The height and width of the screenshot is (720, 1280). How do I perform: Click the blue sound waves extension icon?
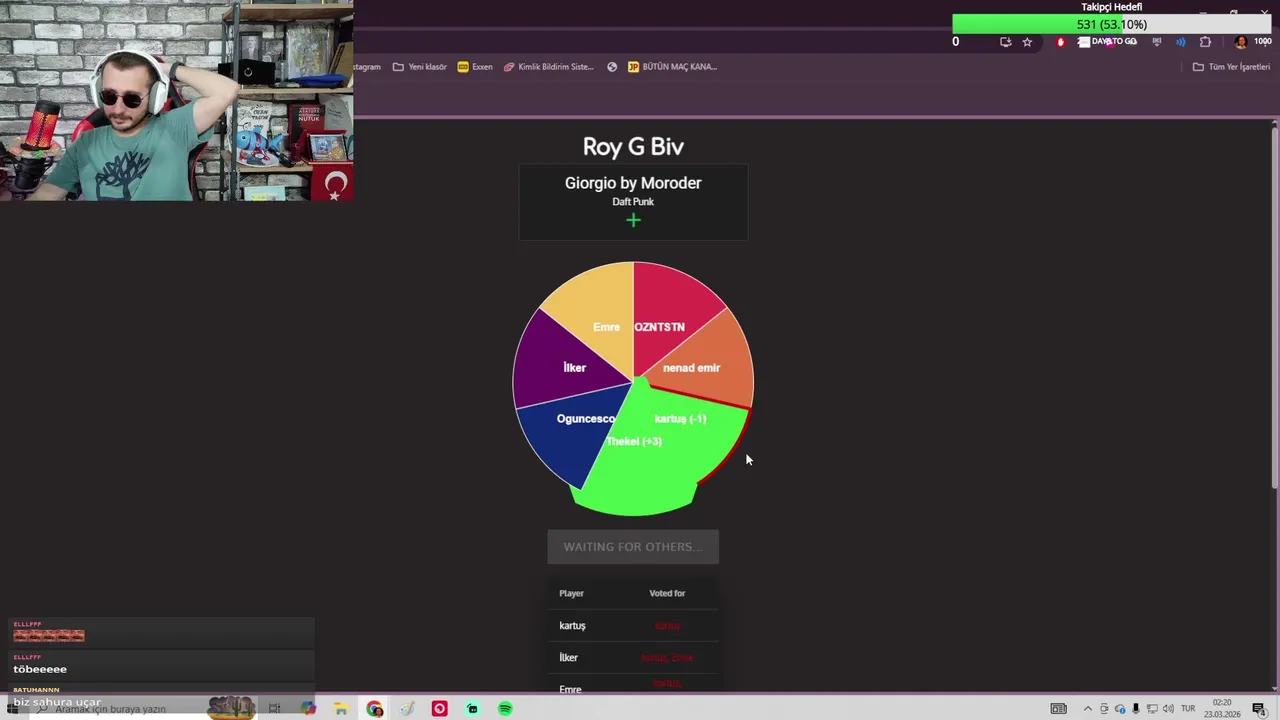click(1181, 42)
